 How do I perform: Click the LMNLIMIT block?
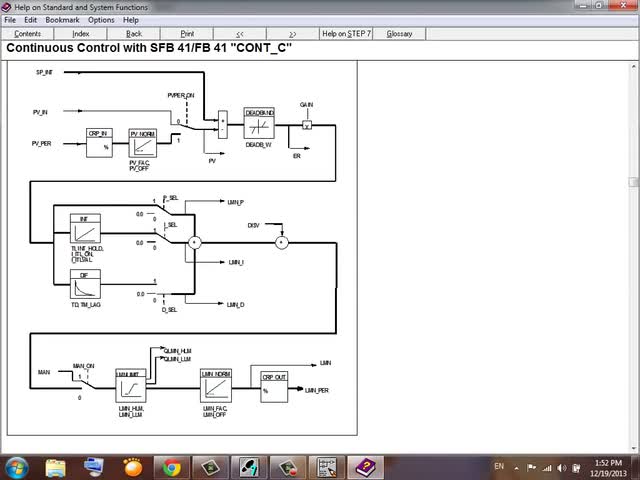[x=131, y=385]
